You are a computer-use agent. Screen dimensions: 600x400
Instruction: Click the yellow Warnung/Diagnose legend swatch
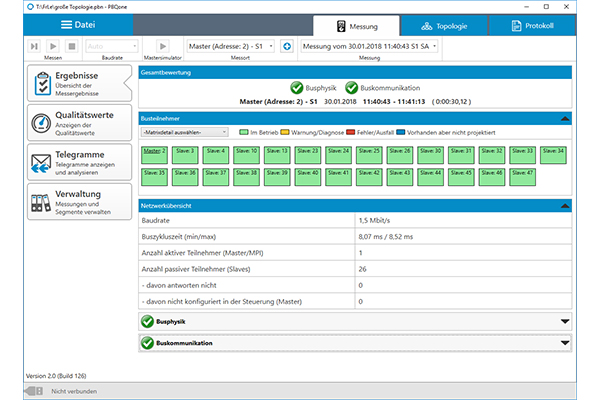[285, 132]
